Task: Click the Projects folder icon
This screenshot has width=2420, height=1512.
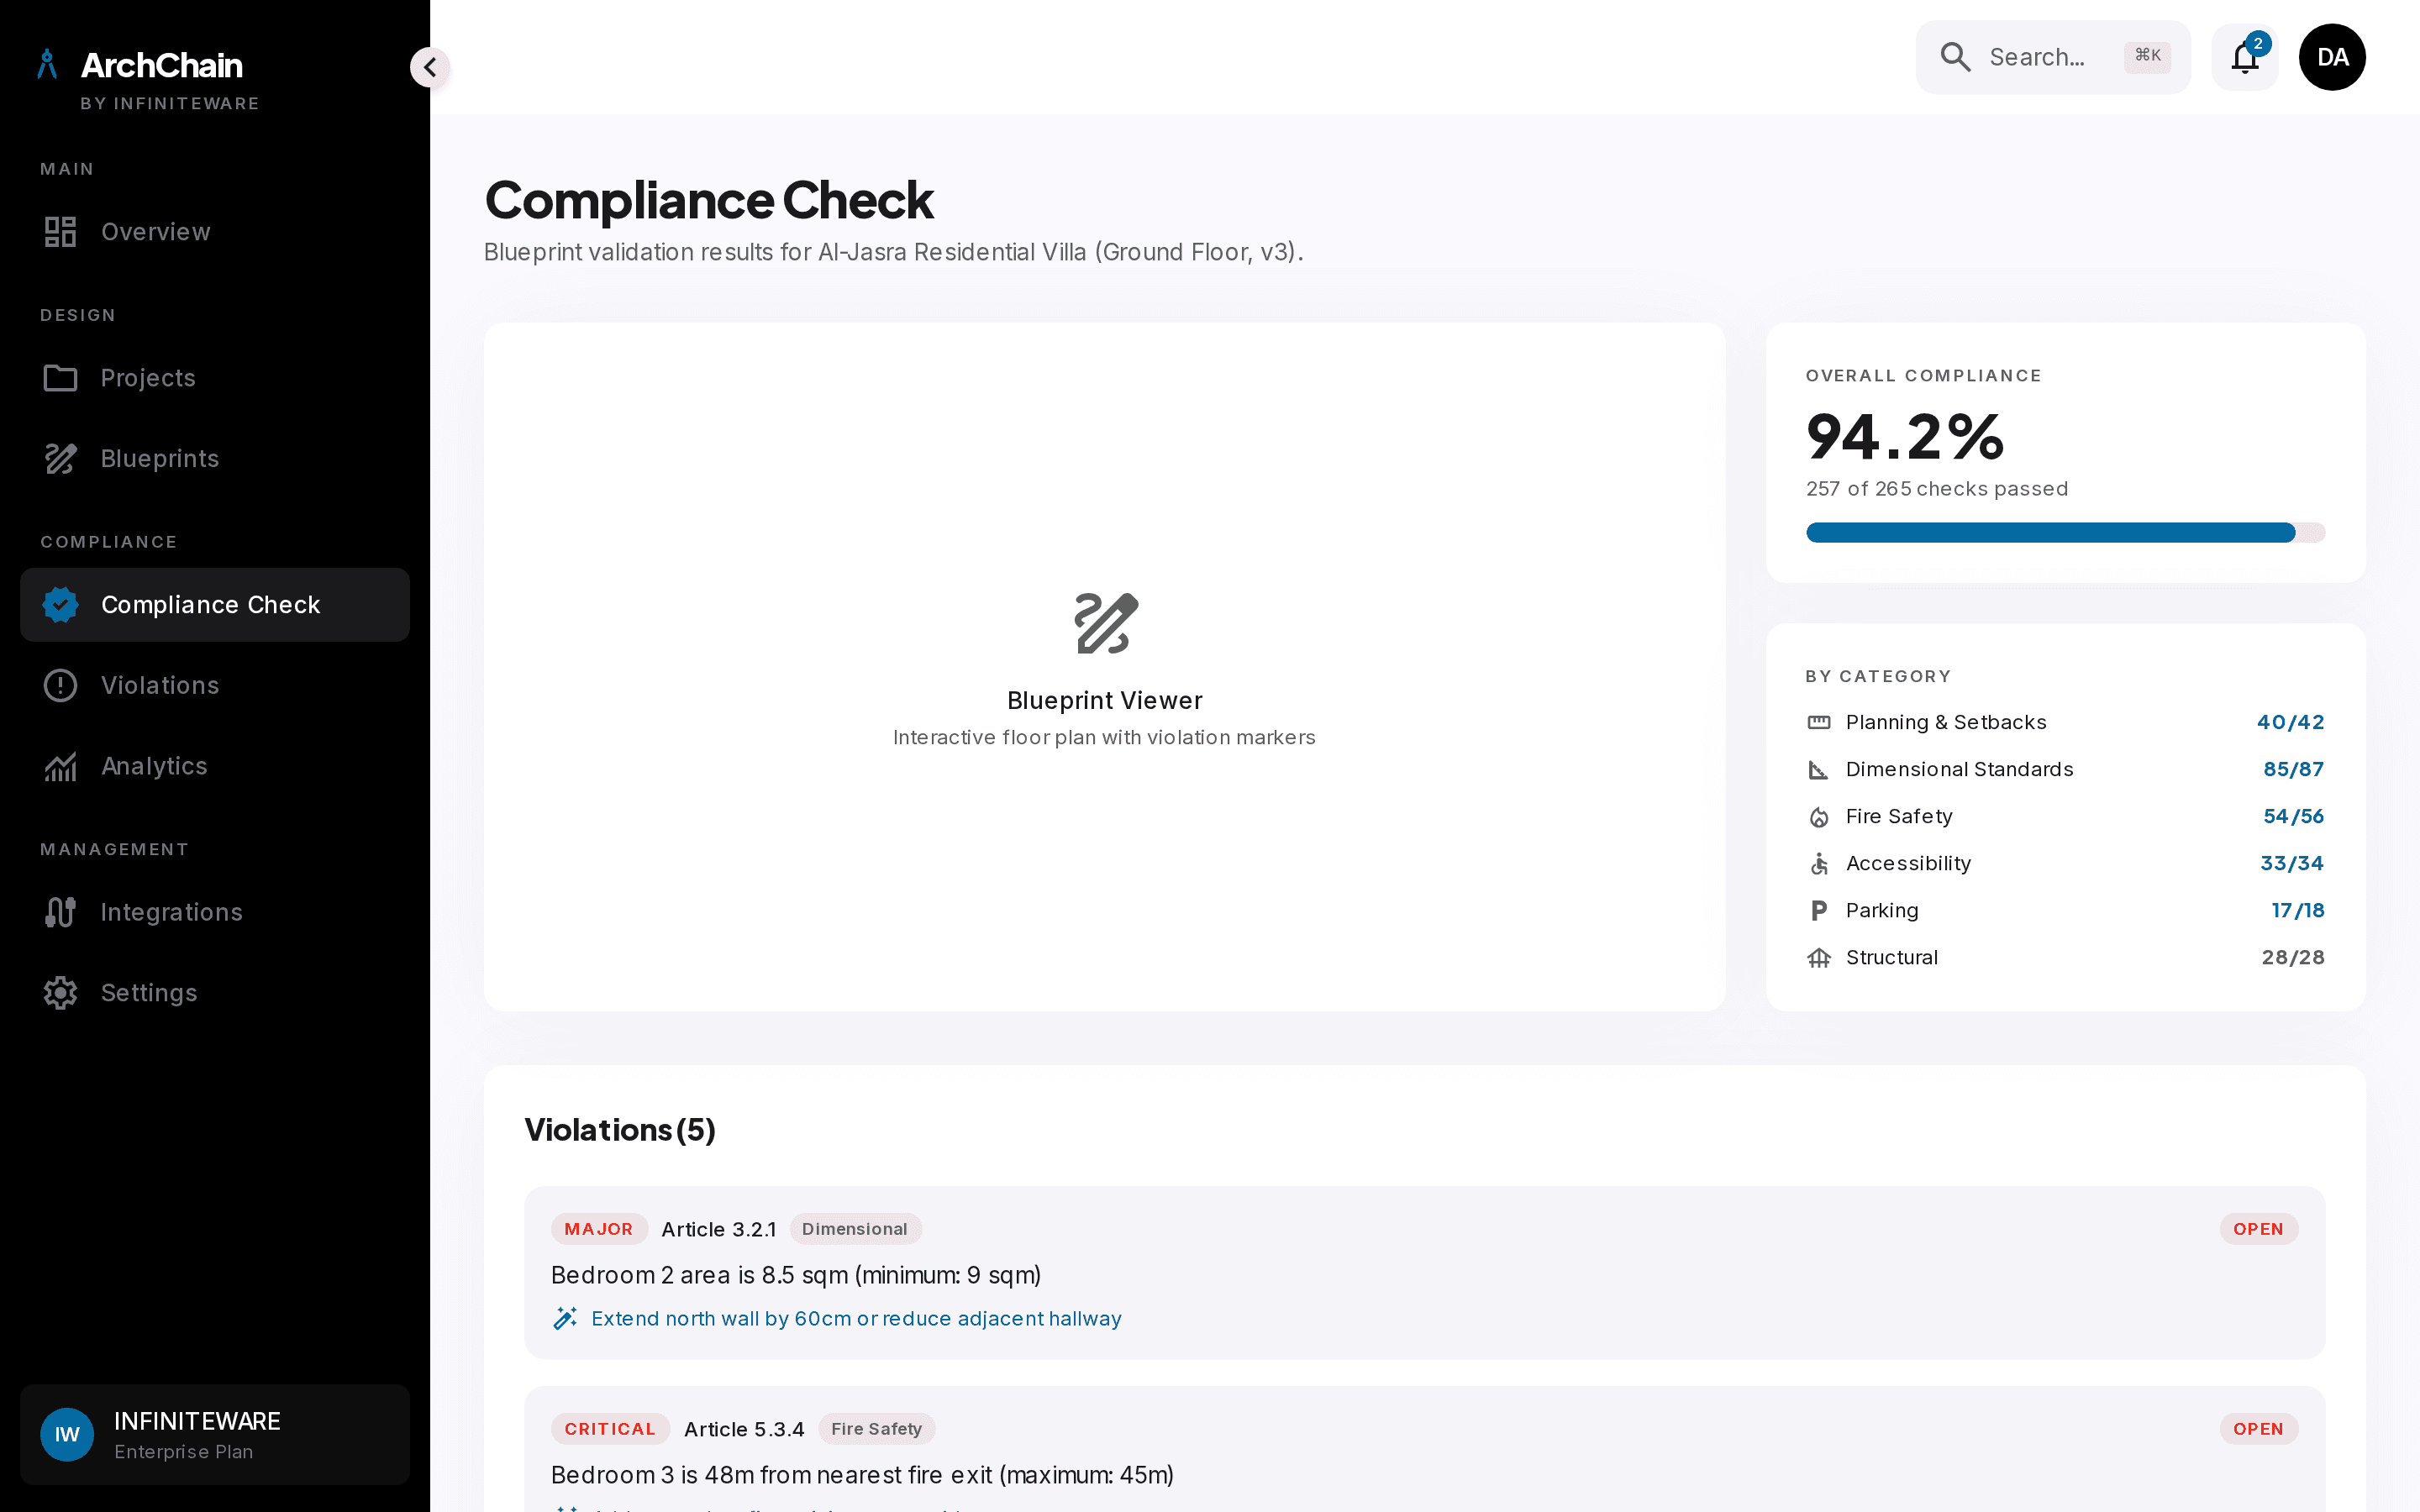Action: click(x=60, y=378)
